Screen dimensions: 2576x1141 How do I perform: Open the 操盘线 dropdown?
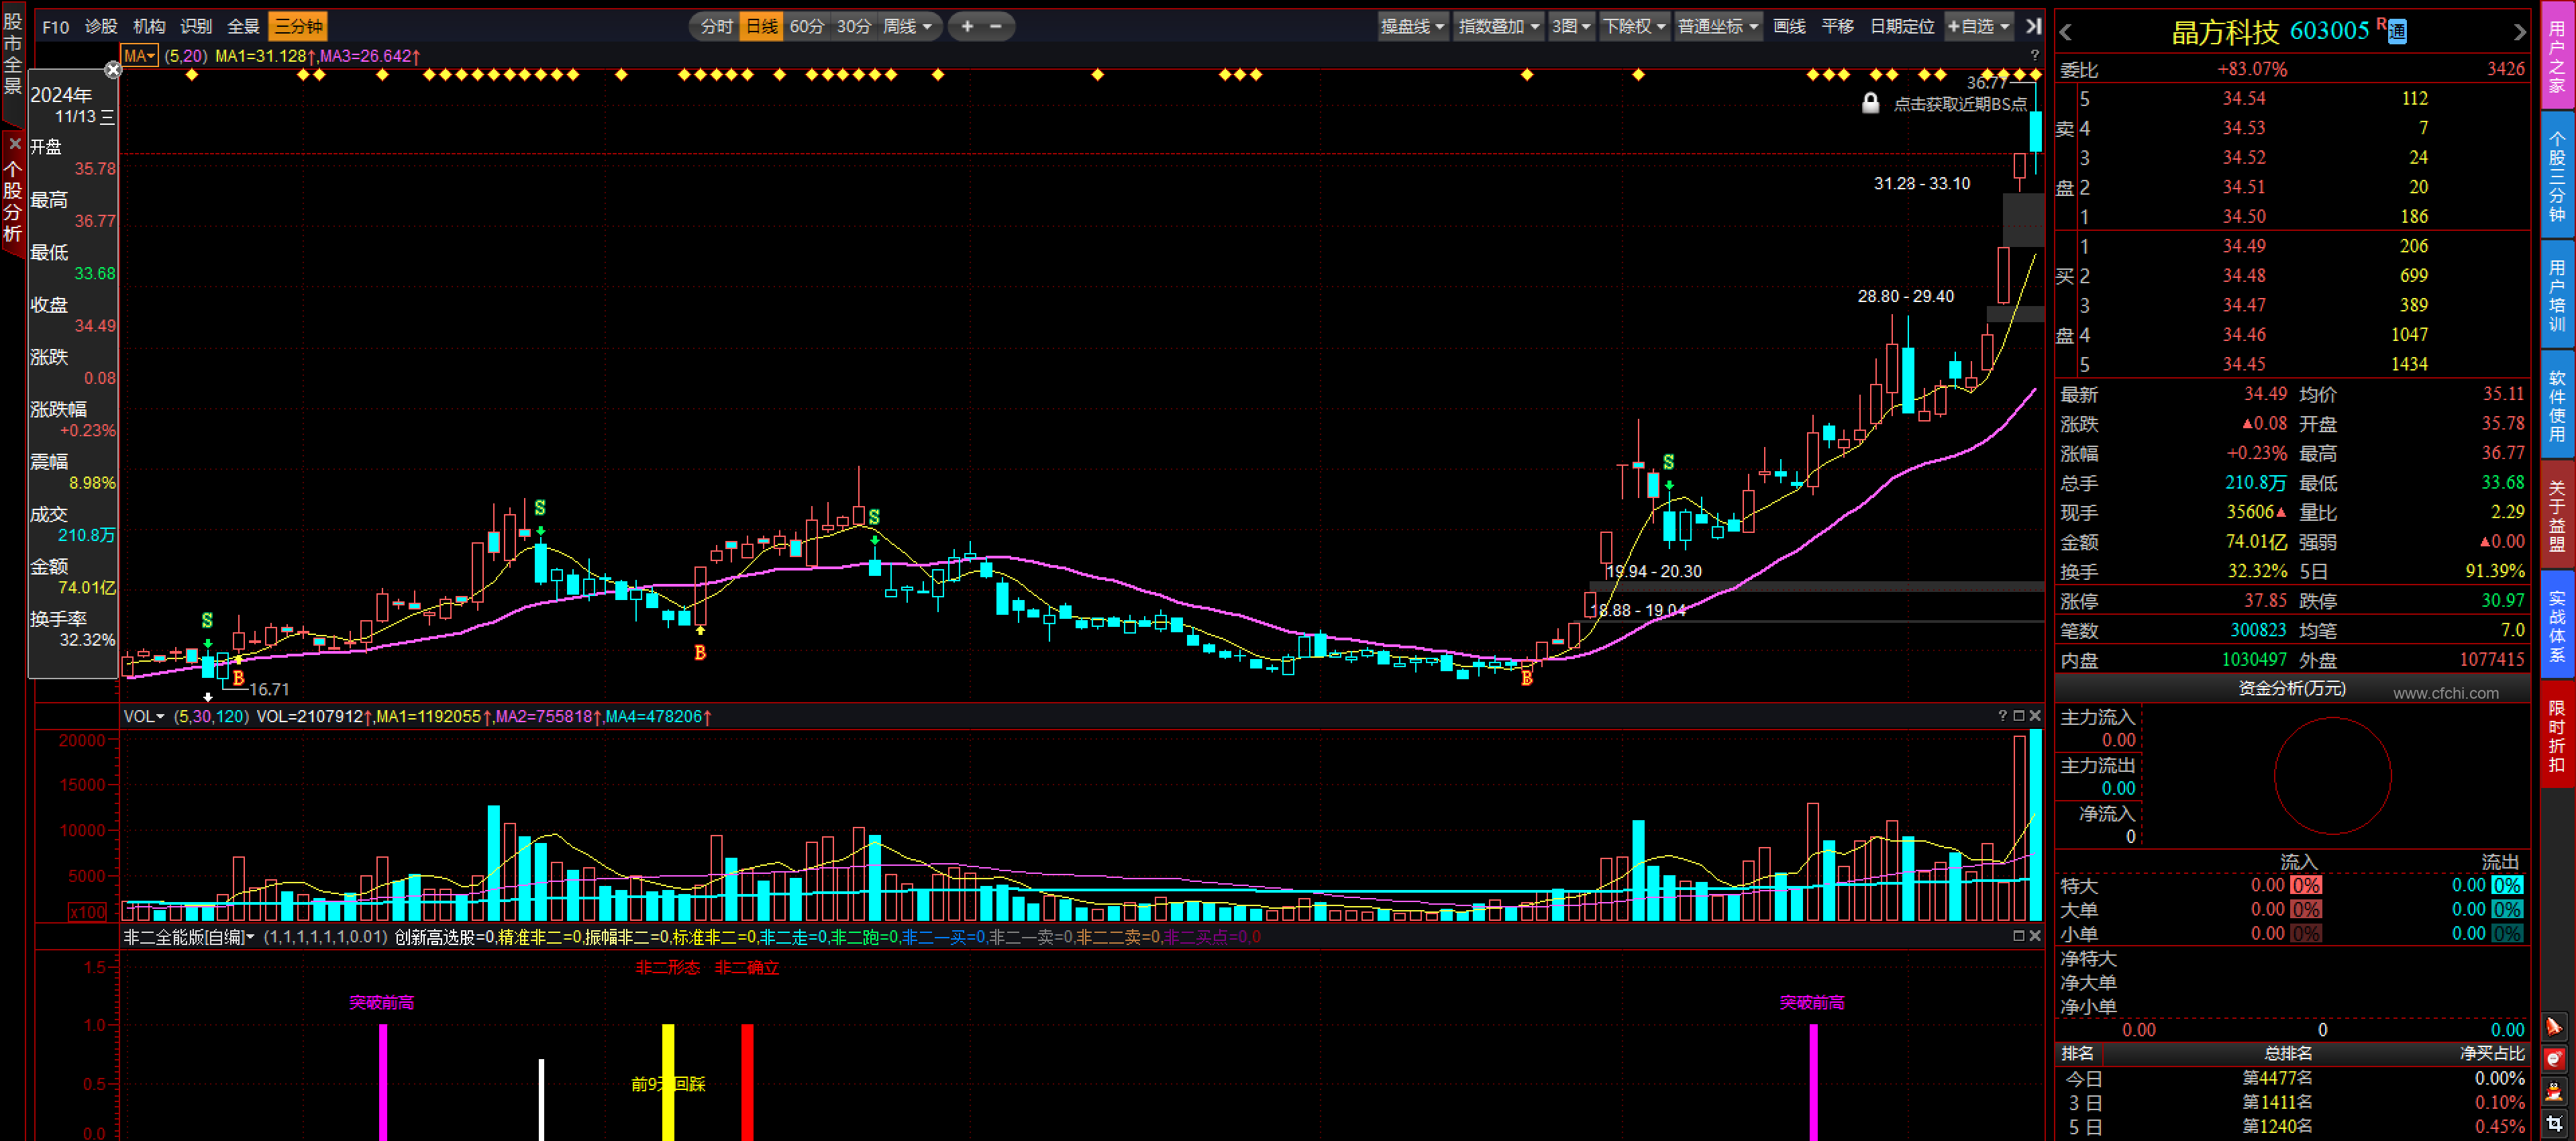(x=1412, y=27)
